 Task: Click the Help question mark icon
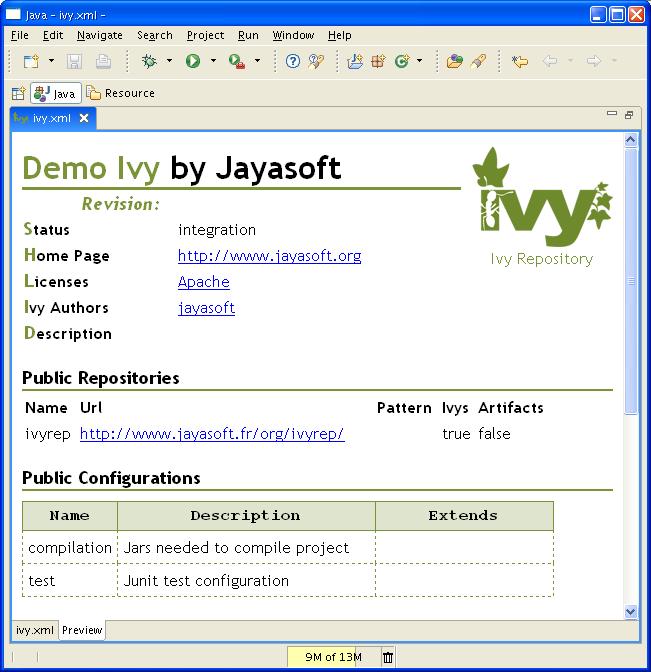tap(293, 61)
